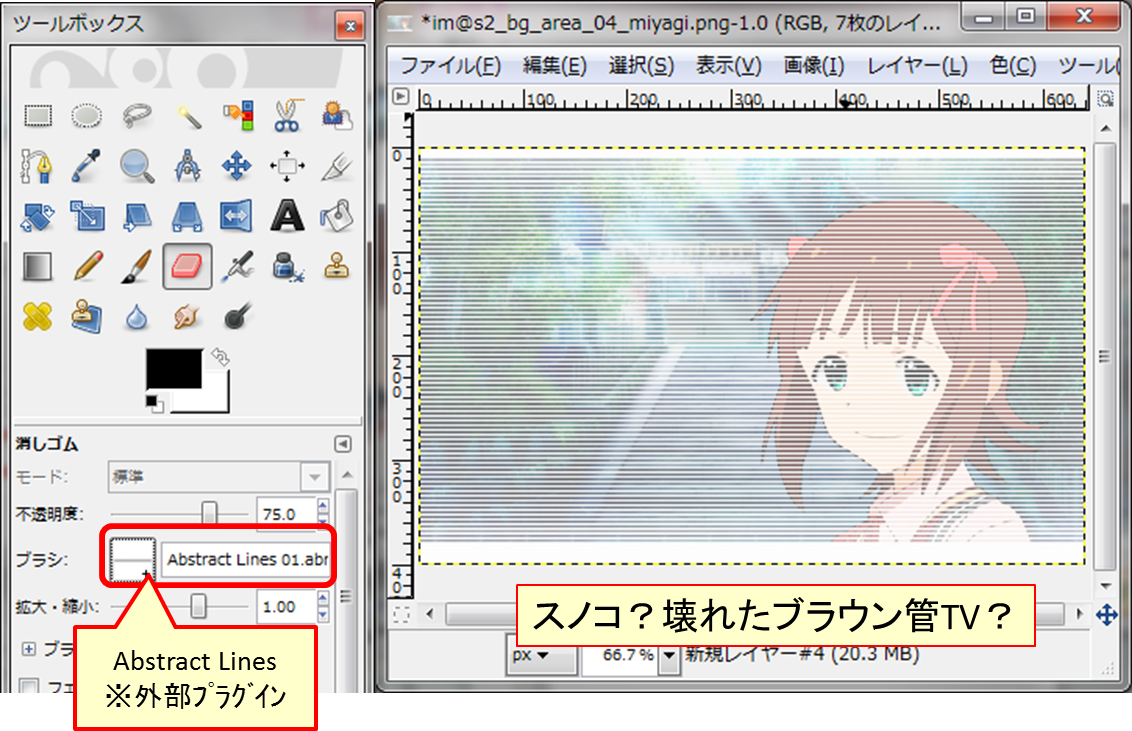1132x731 pixels.
Task: Select the Paths tool
Action: tap(38, 166)
